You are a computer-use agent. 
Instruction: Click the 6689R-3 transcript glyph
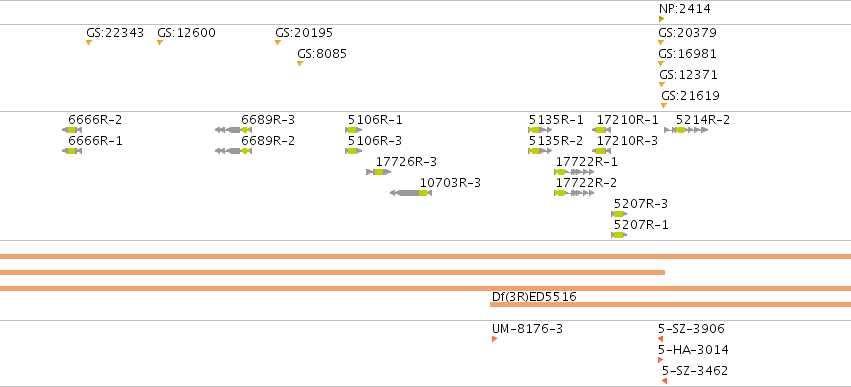(x=233, y=130)
